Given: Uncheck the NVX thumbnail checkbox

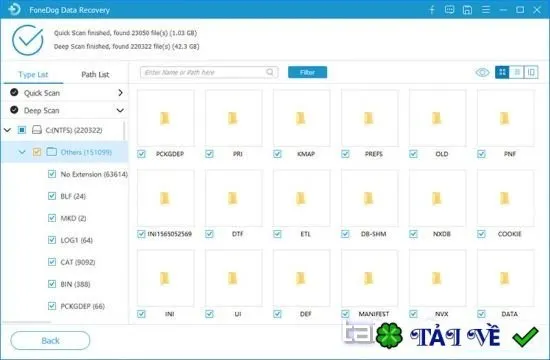Looking at the screenshot, I should 414,314.
